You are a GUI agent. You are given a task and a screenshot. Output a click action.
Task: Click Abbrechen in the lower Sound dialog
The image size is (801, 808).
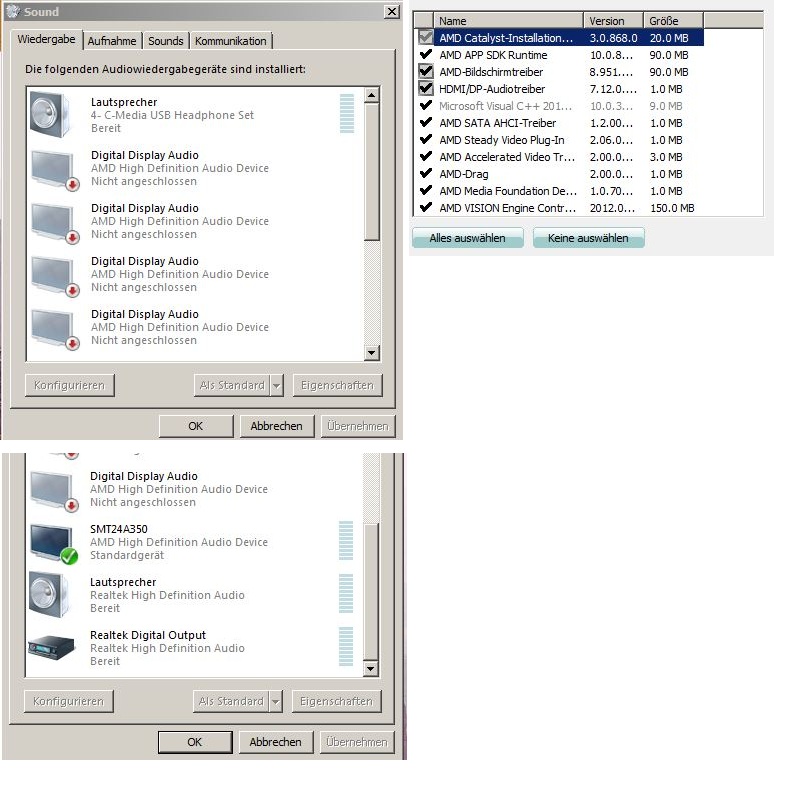[276, 742]
